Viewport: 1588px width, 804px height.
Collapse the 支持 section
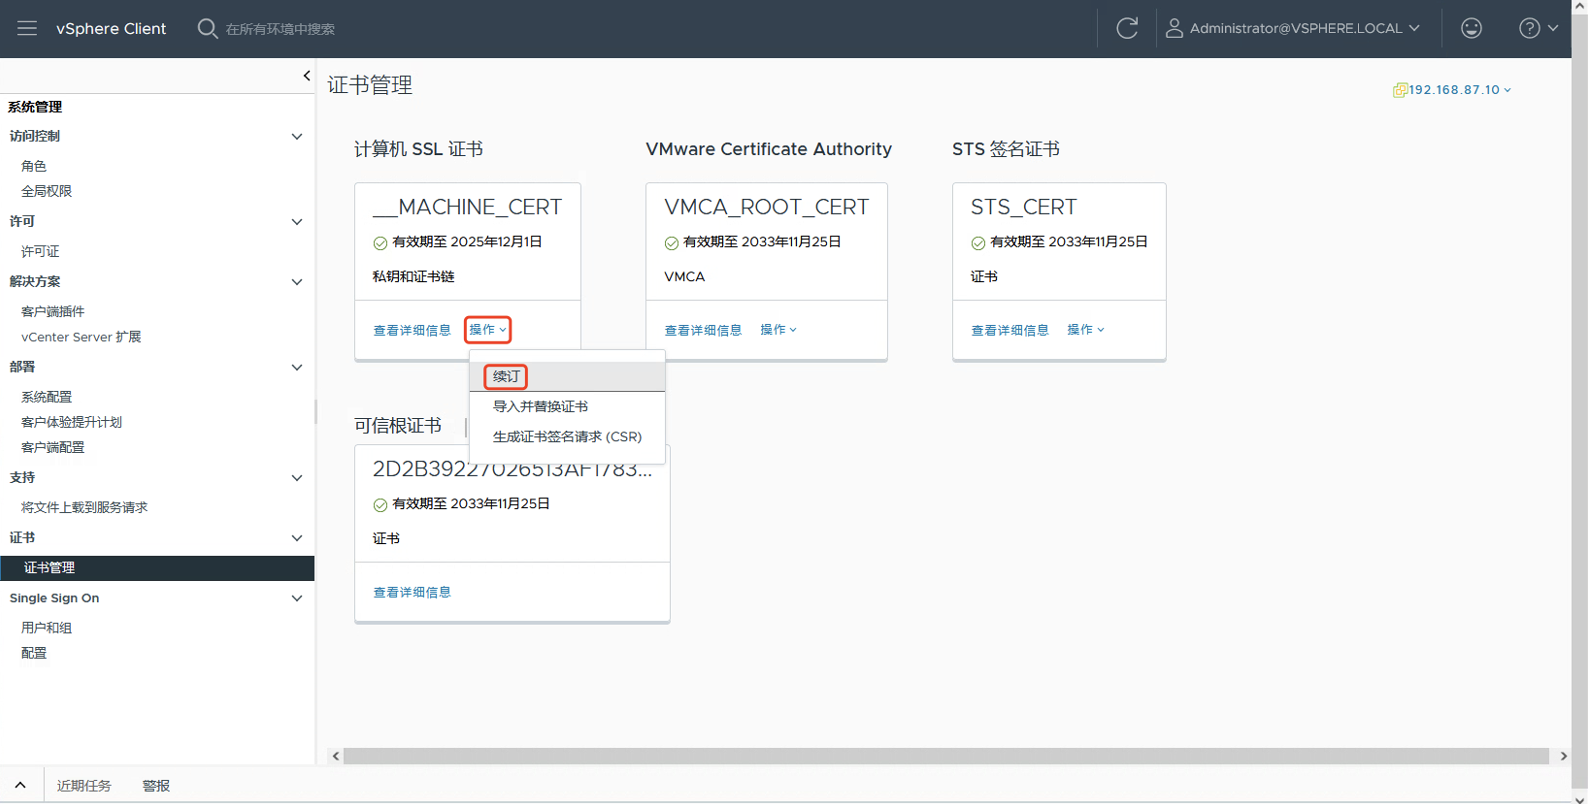point(296,478)
